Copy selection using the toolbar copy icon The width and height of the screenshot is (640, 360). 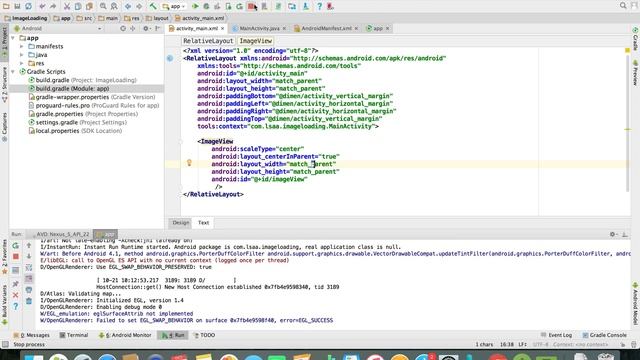point(78,6)
